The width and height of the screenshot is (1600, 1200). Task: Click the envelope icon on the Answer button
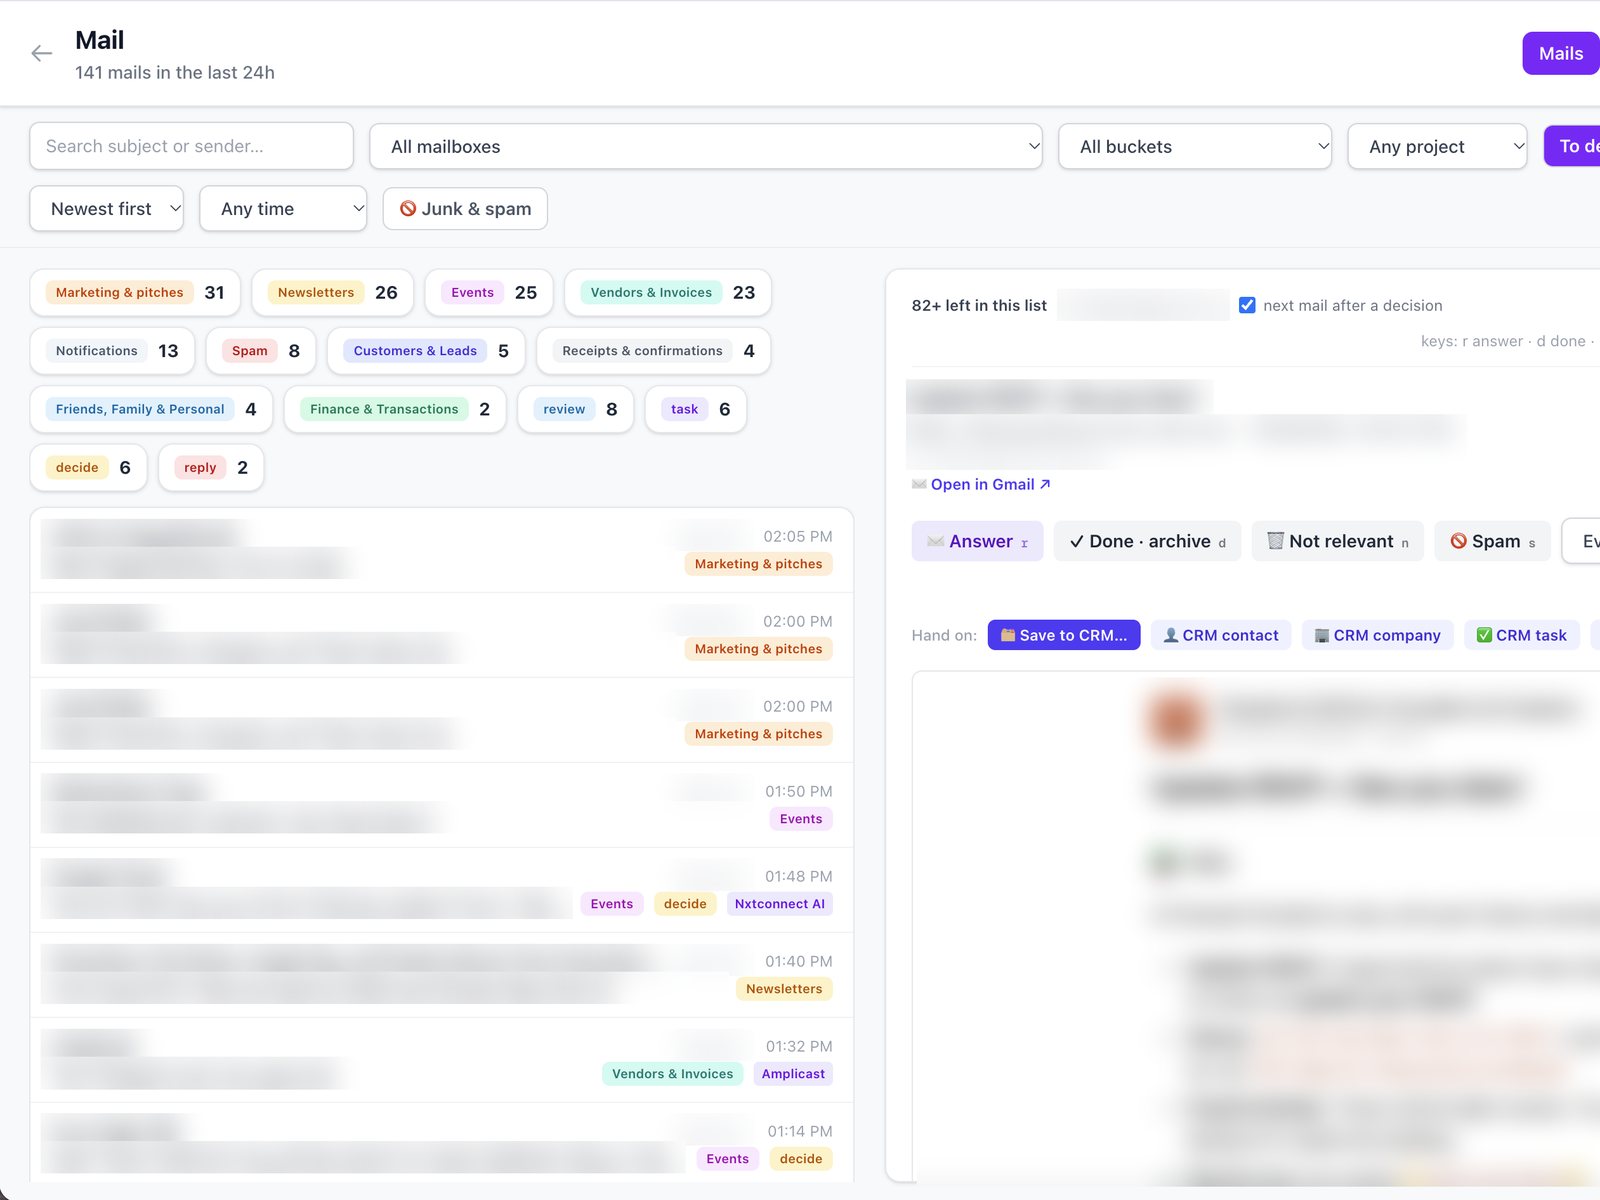pyautogui.click(x=936, y=541)
